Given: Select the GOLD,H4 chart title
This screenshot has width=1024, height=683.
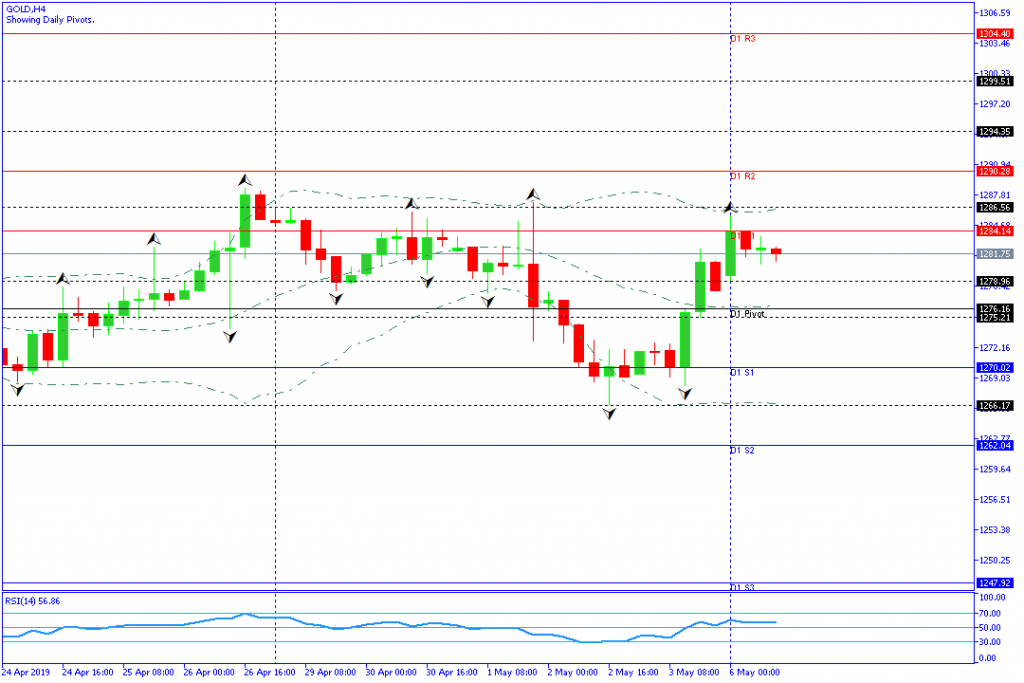Looking at the screenshot, I should [x=26, y=8].
